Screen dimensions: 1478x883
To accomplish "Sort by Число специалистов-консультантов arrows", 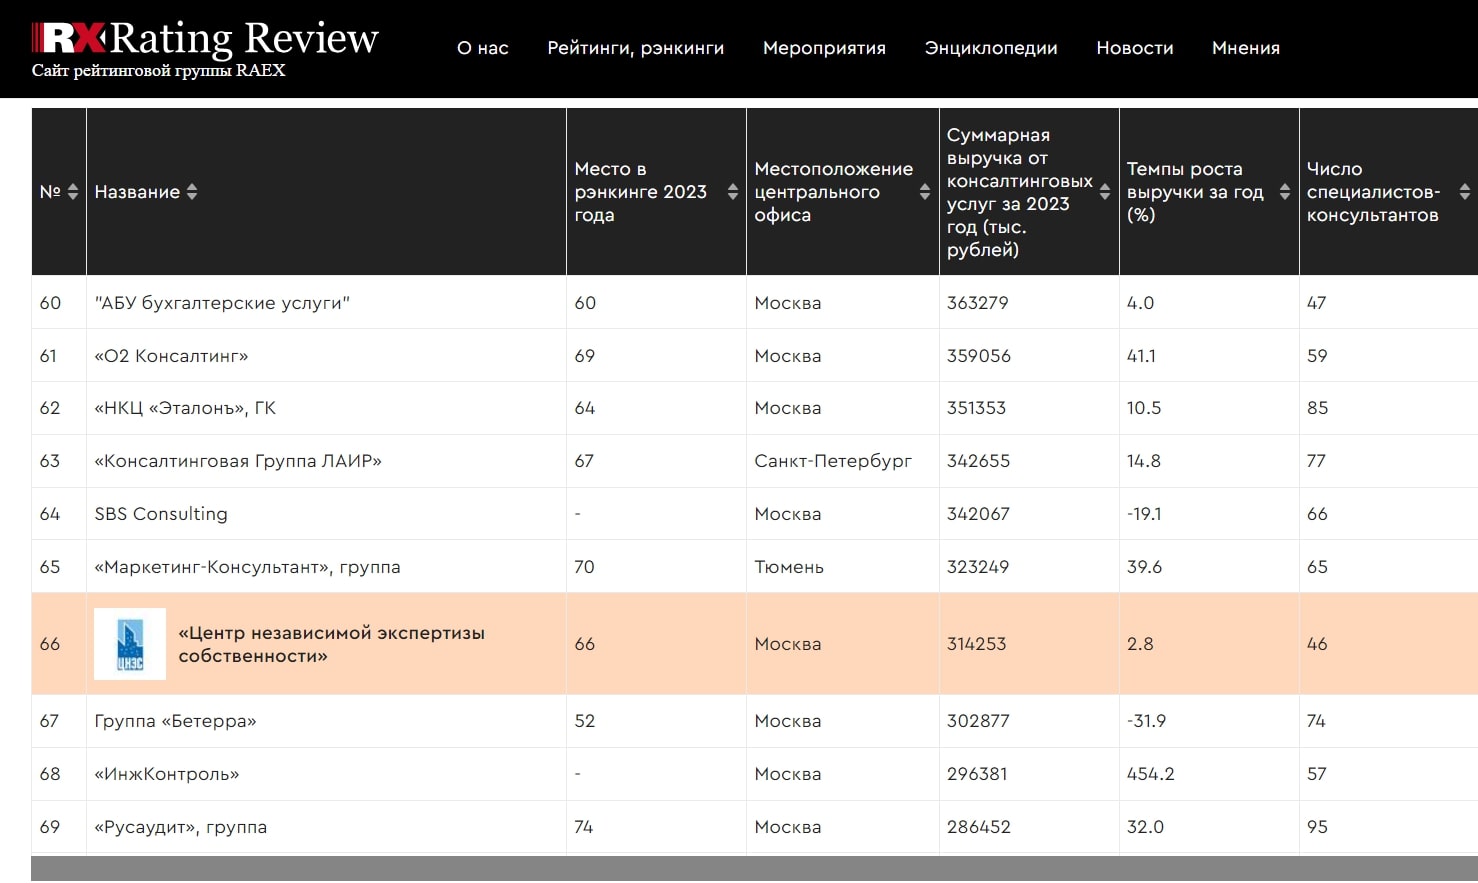I will click(x=1465, y=192).
